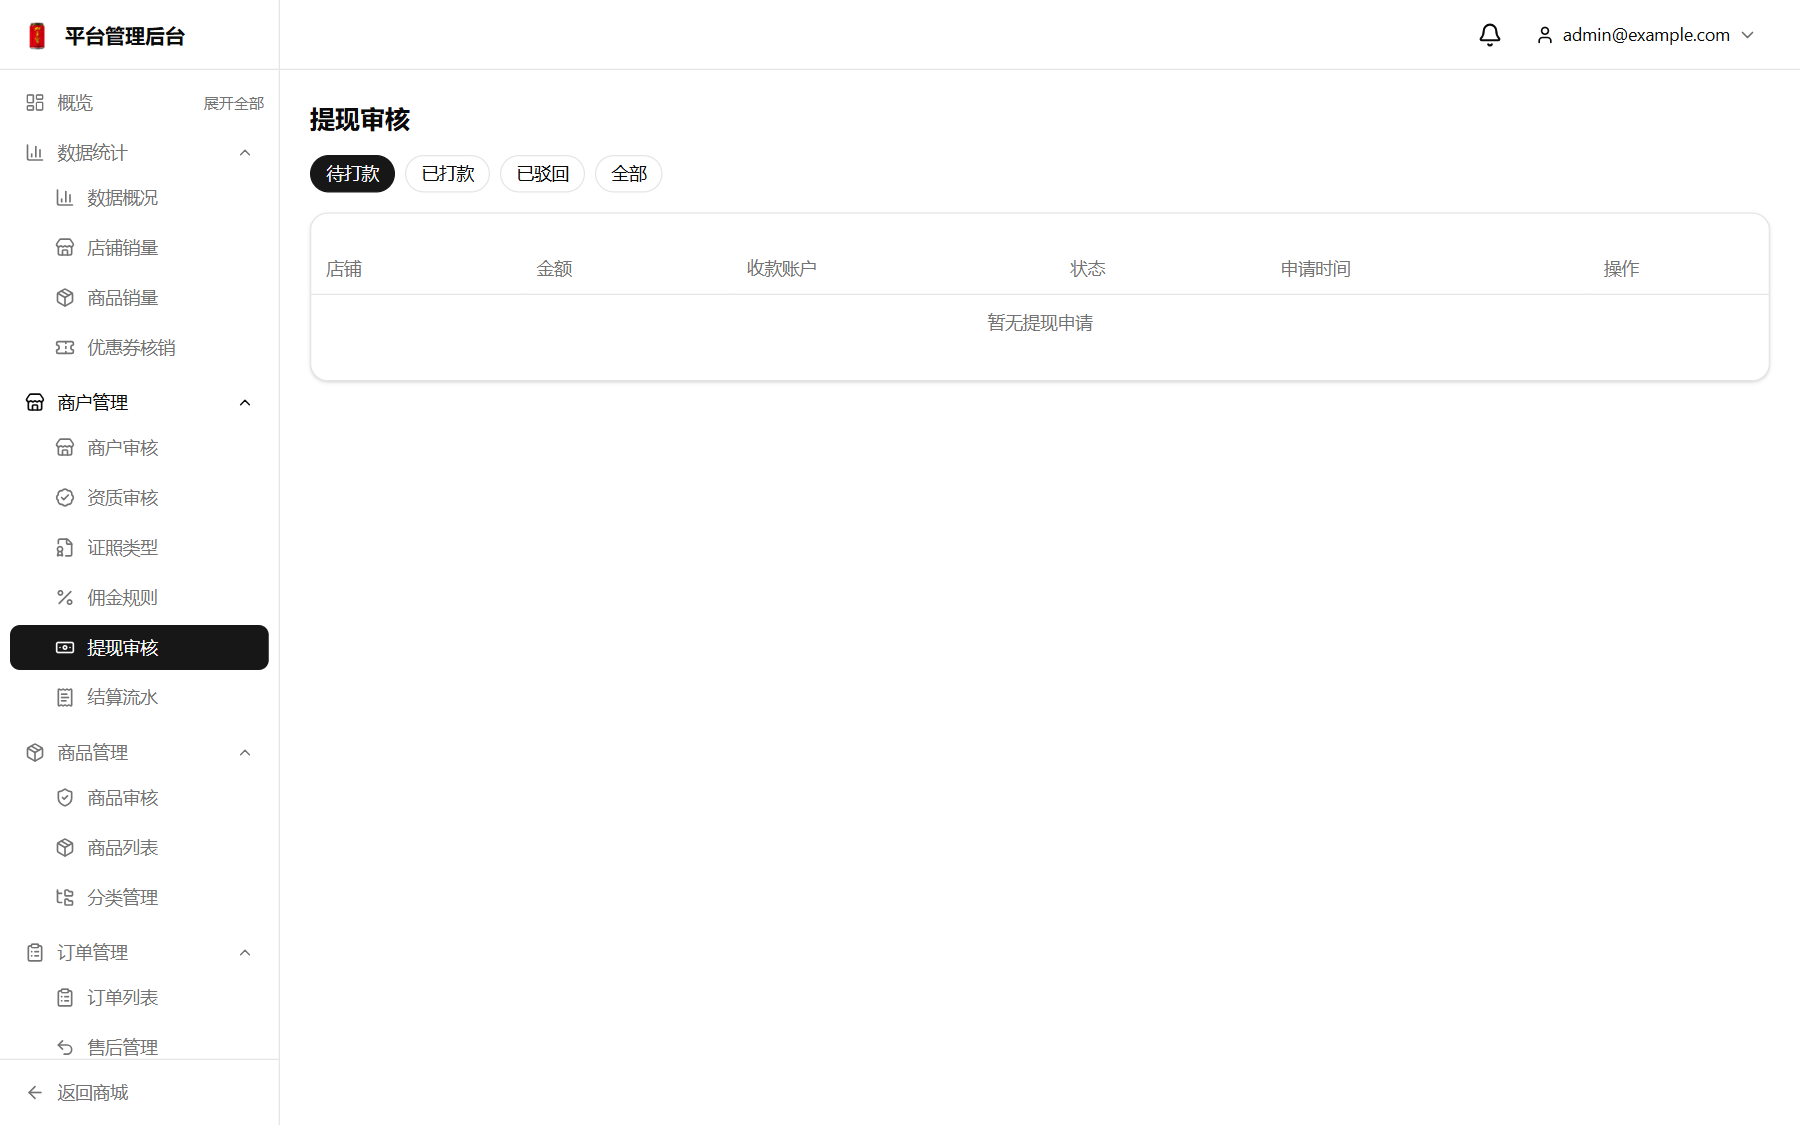This screenshot has height=1125, width=1800.
Task: Click the platform logo icon
Action: click(37, 36)
